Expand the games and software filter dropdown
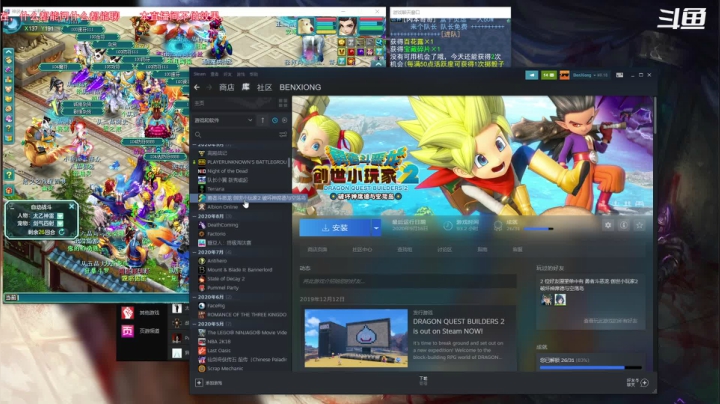The width and height of the screenshot is (720, 404). click(x=224, y=120)
